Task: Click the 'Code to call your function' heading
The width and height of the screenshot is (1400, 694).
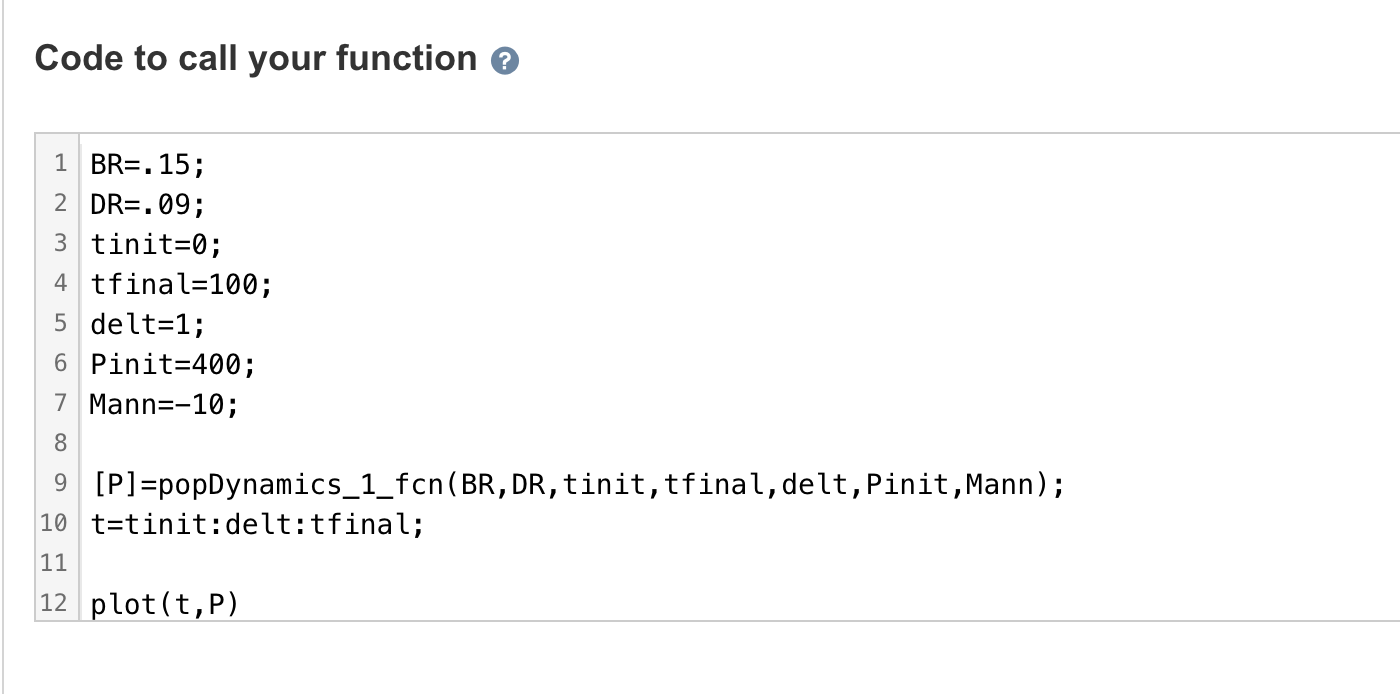Action: pos(256,59)
